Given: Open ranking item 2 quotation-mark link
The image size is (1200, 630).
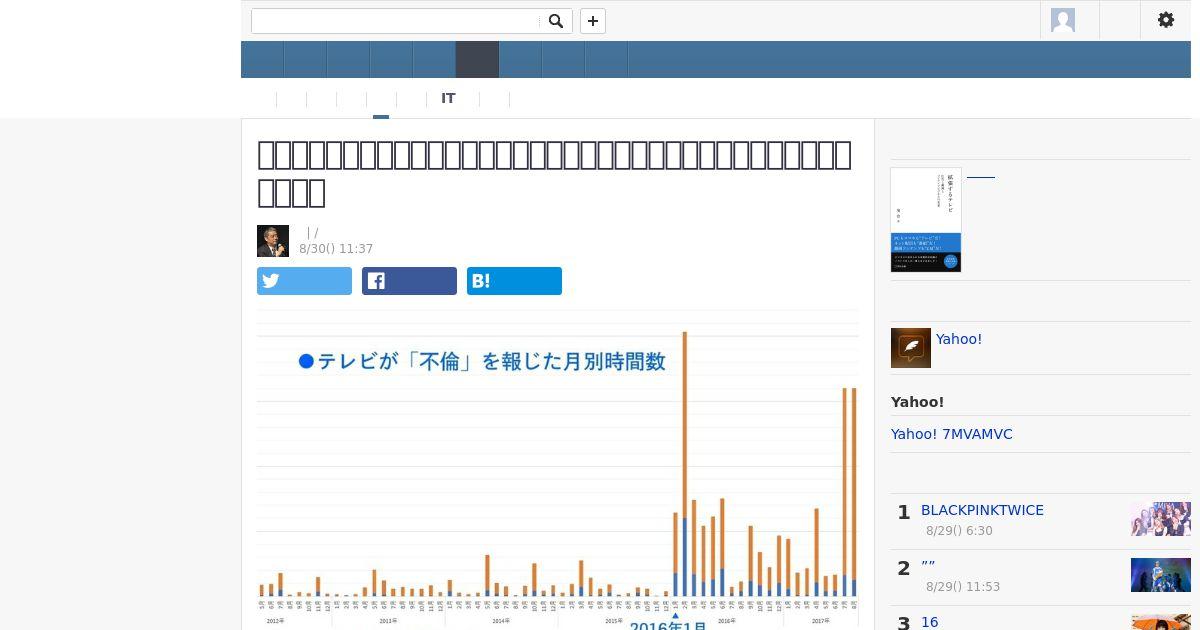Looking at the screenshot, I should coord(928,566).
